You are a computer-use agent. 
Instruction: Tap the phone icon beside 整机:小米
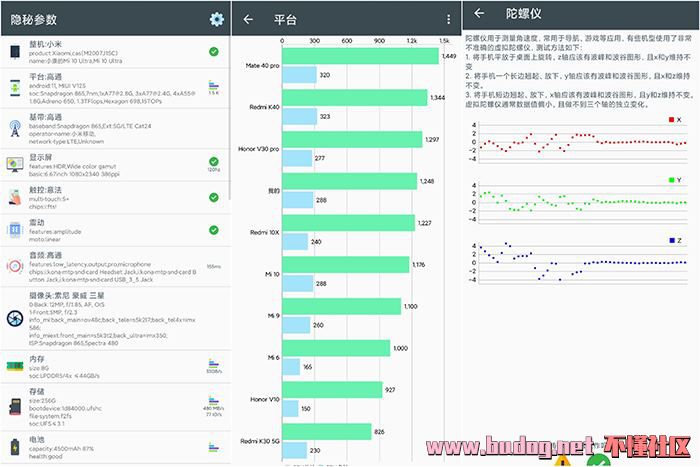[x=15, y=52]
